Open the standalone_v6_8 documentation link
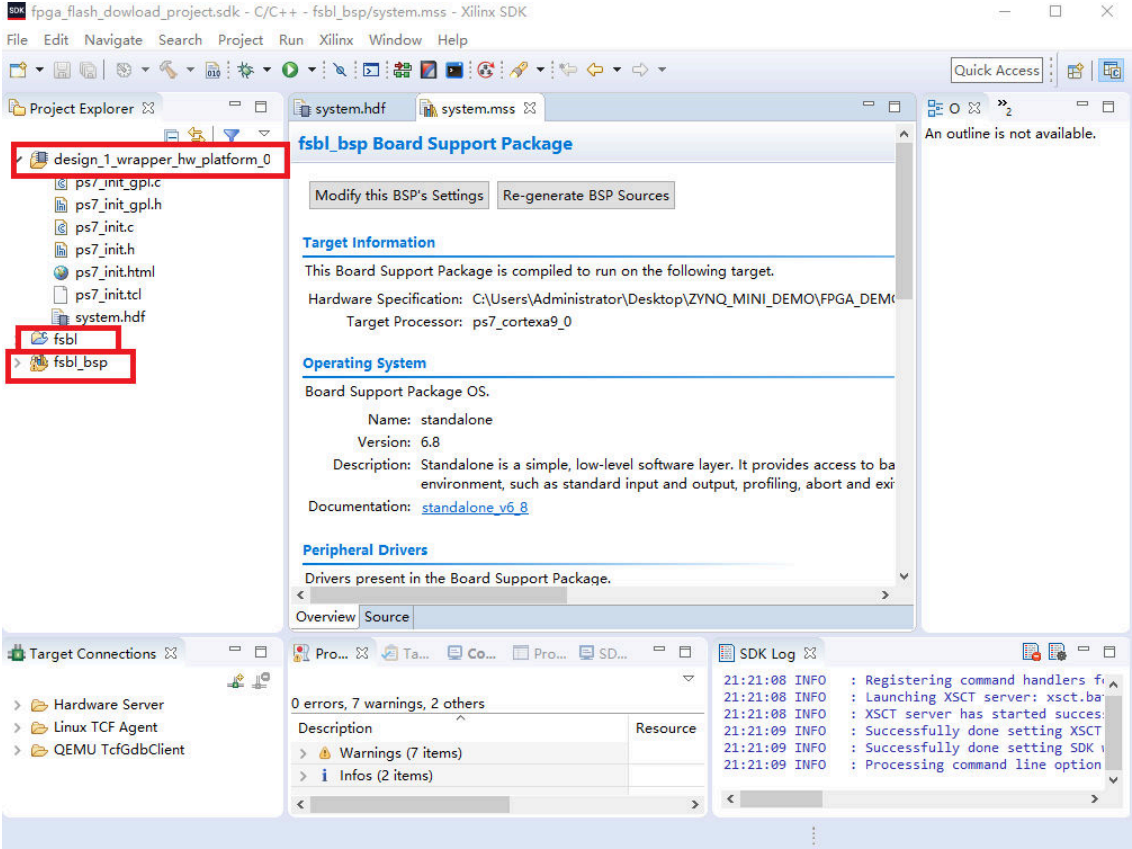 474,507
